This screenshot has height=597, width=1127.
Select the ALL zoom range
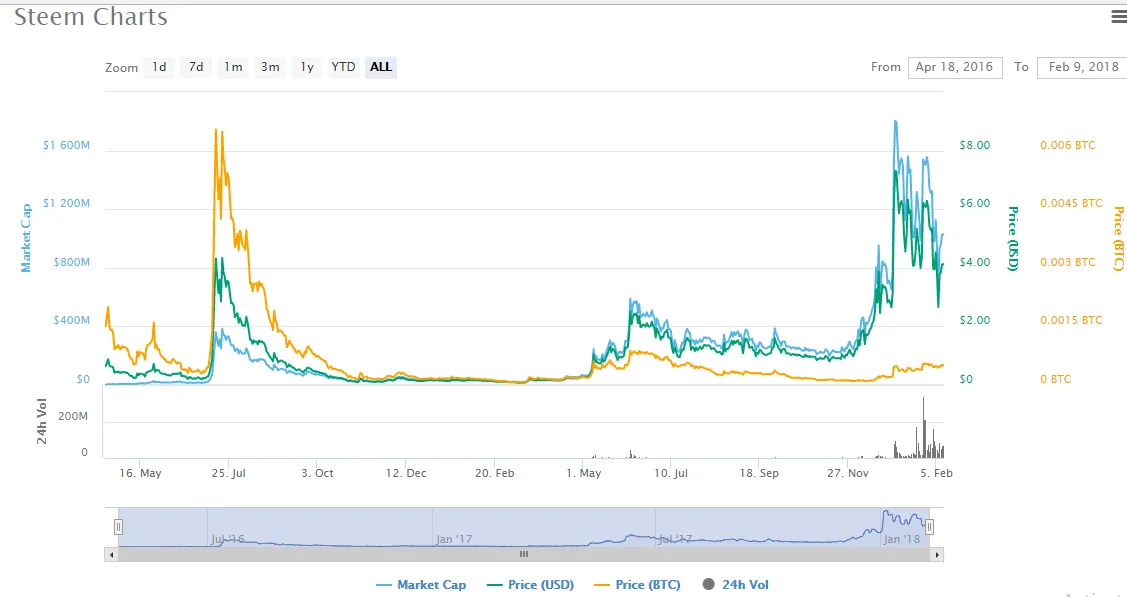click(x=381, y=67)
